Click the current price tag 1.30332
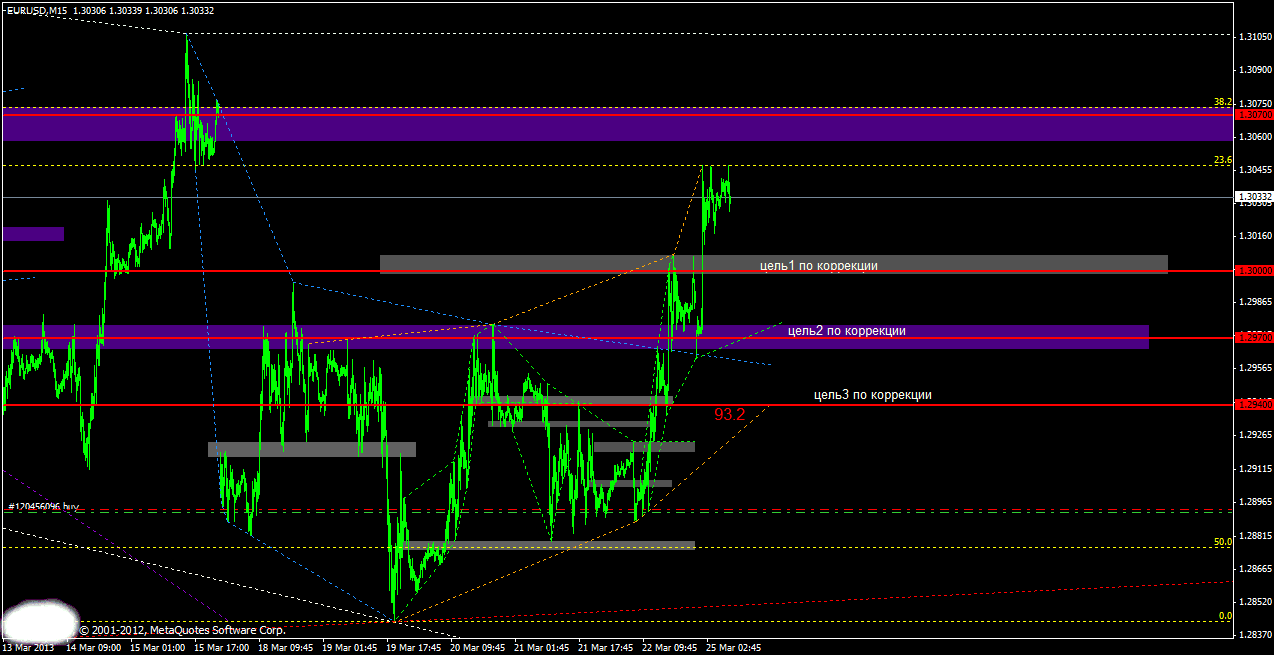Image resolution: width=1274 pixels, height=655 pixels. [x=1255, y=197]
